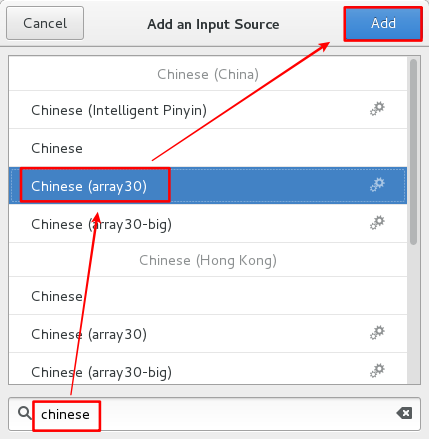Viewport: 429px width, 439px height.
Task: Open gear icon for Hong Kong Chinese (array30)
Action: 377,333
